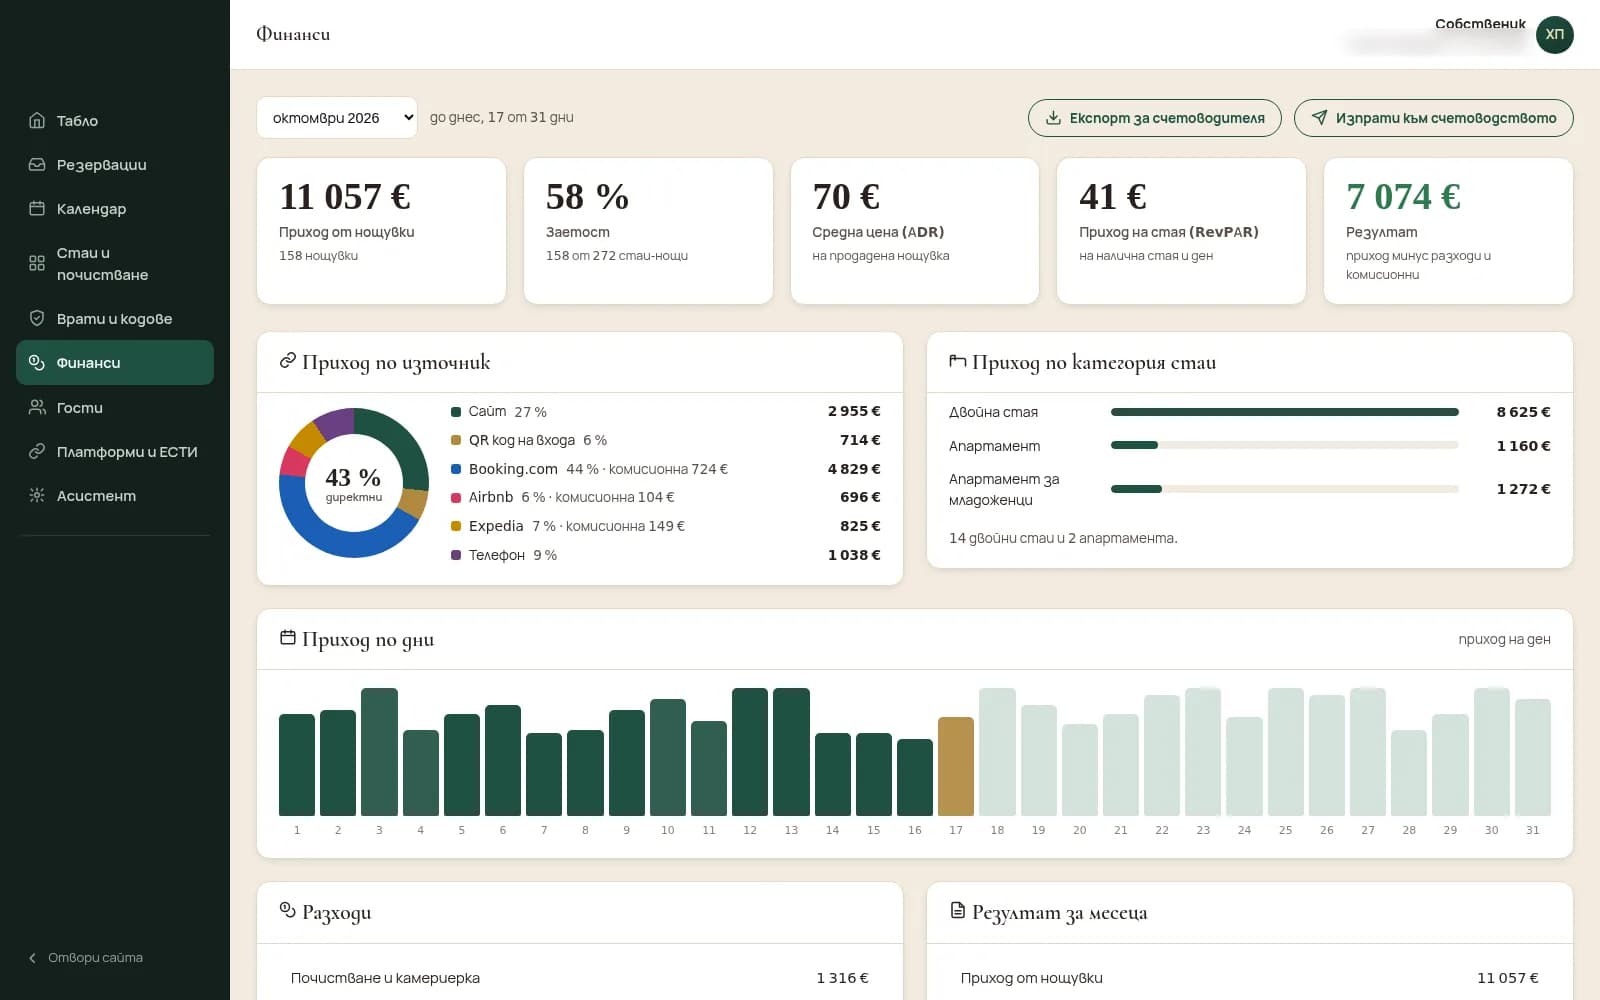1600x1000 pixels.
Task: Click the Booking.com blue legend swatch
Action: point(456,469)
